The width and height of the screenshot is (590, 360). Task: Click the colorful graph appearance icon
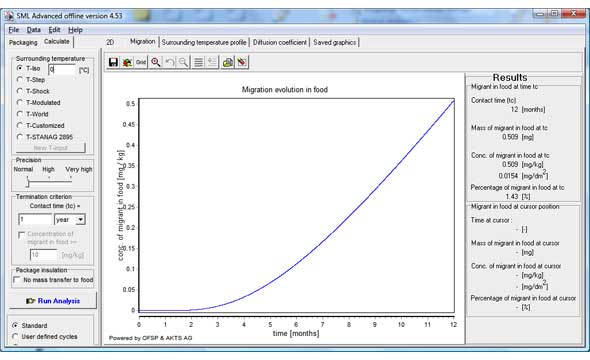pyautogui.click(x=127, y=62)
